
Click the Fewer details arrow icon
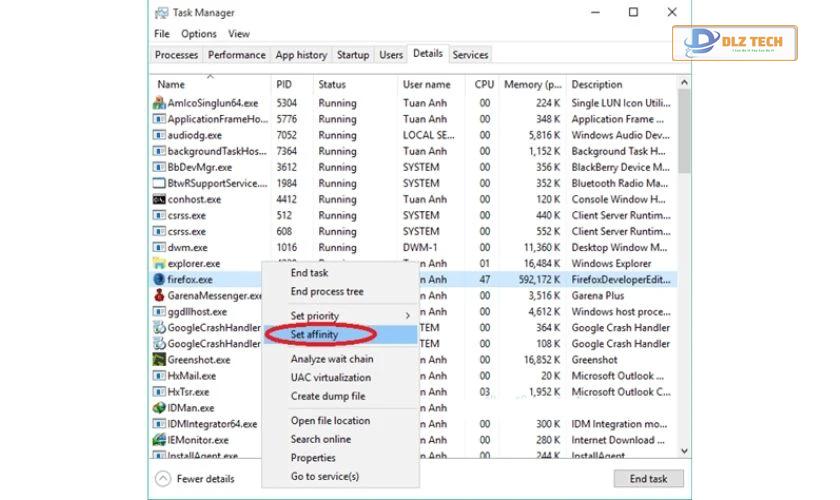[x=163, y=479]
